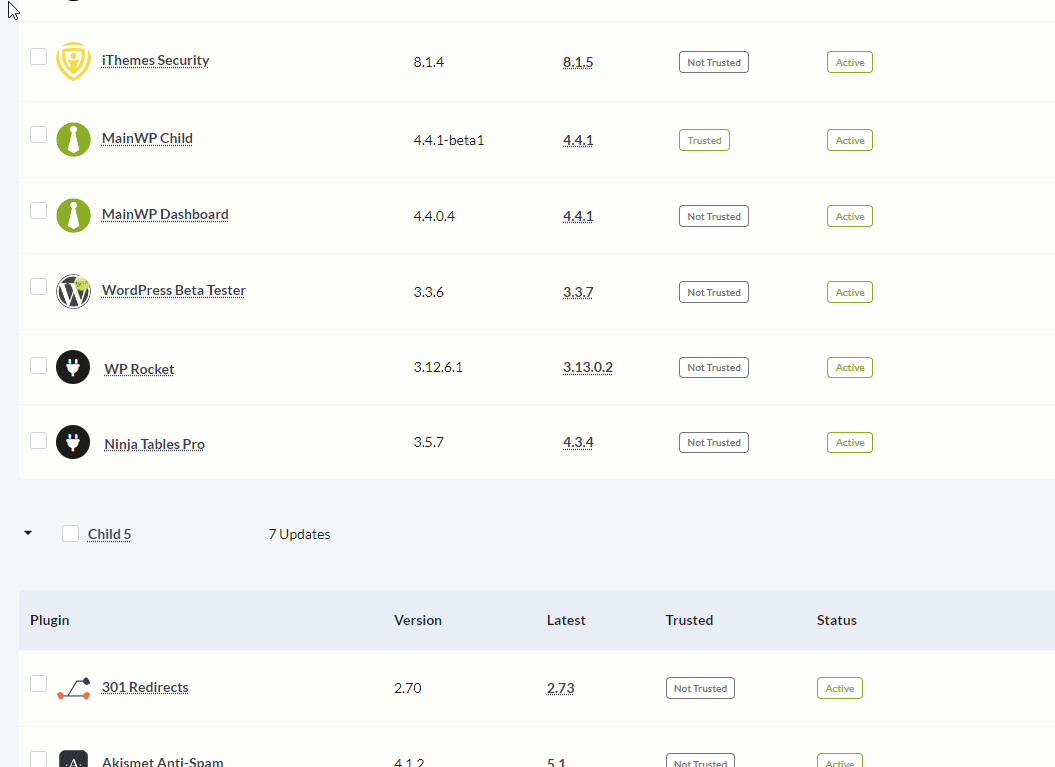This screenshot has width=1055, height=767.
Task: Click Trusted label for MainWP Child
Action: [x=704, y=141]
